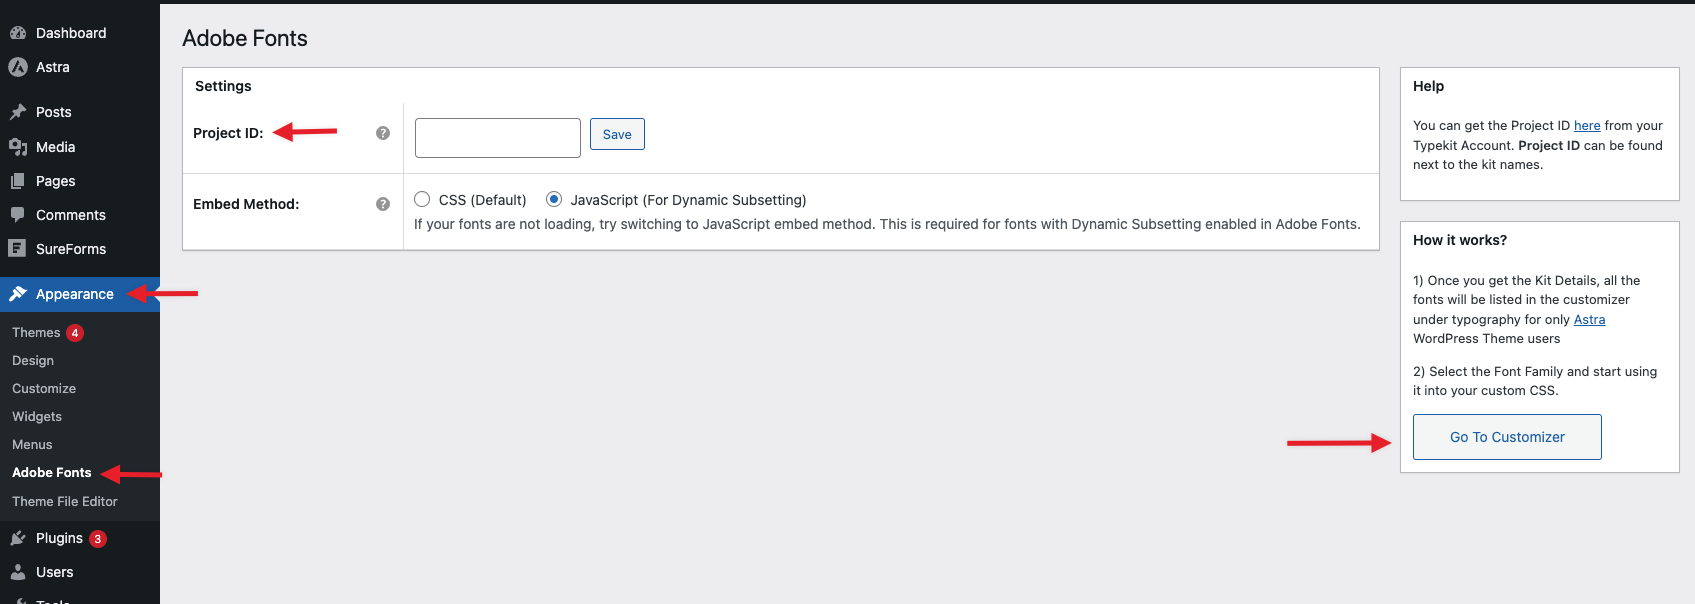1695x604 pixels.
Task: Click the Dashboard gauge icon
Action: pyautogui.click(x=18, y=33)
